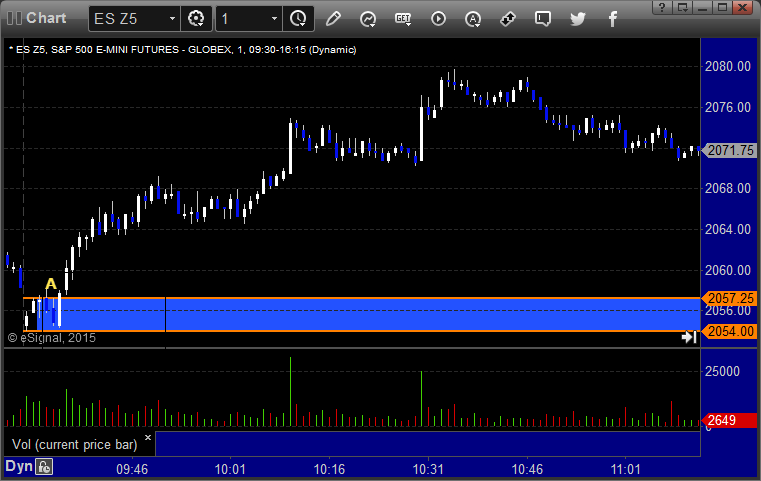
Task: Click the chart title ES Z5 S&P 500 text
Action: point(183,50)
